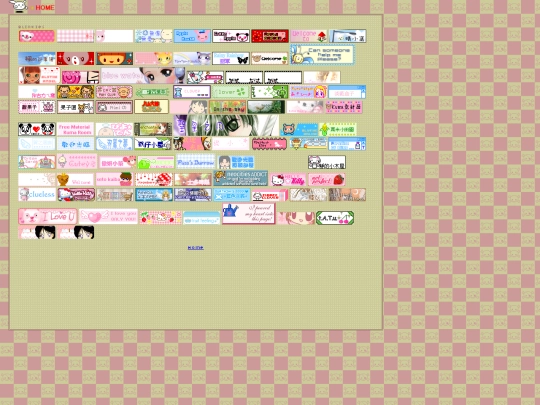Click the t.A.T.u cherry banner
Screen dimensions: 540x405
[x=335, y=218]
